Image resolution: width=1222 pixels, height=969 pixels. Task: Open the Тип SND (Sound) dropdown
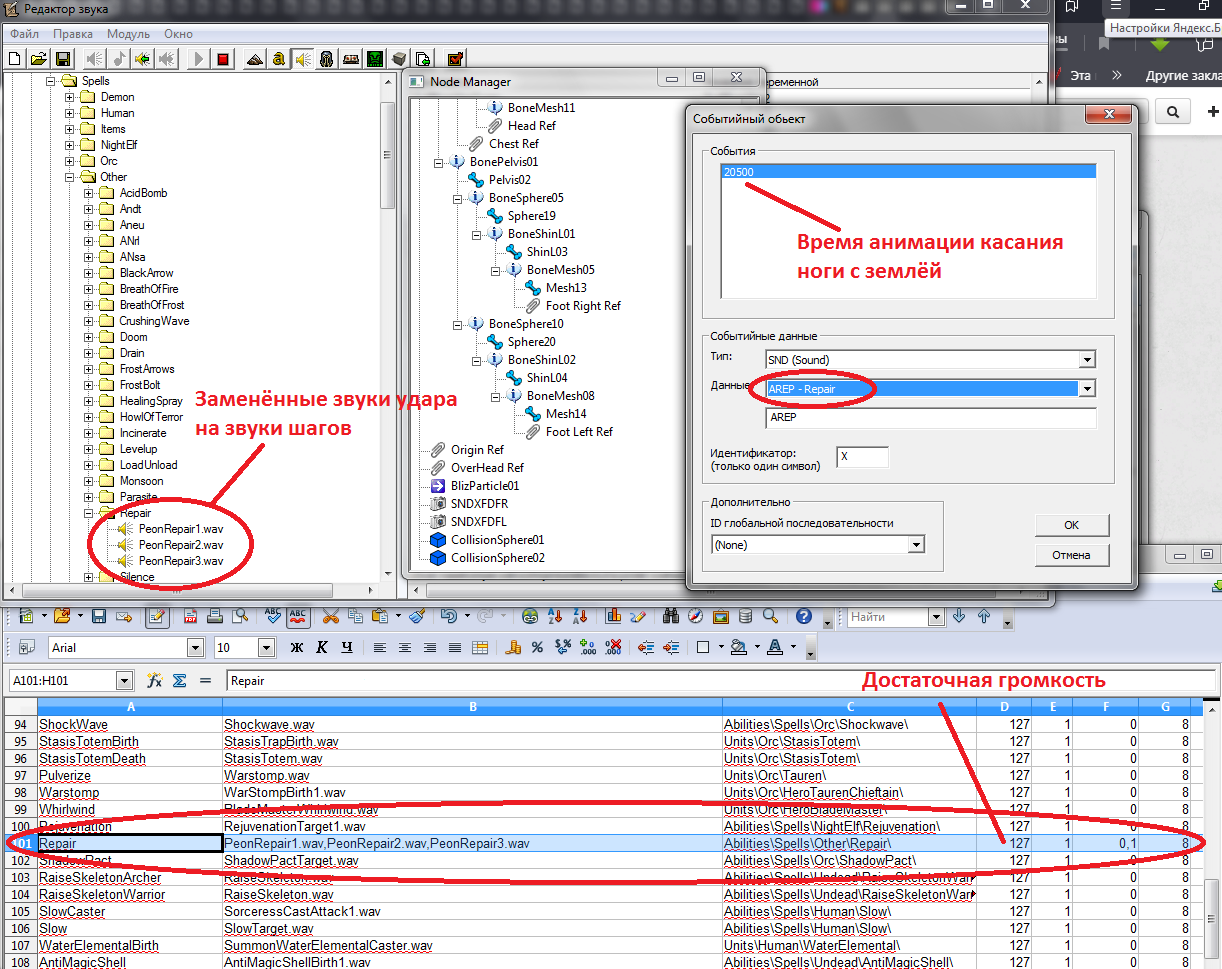(1088, 360)
